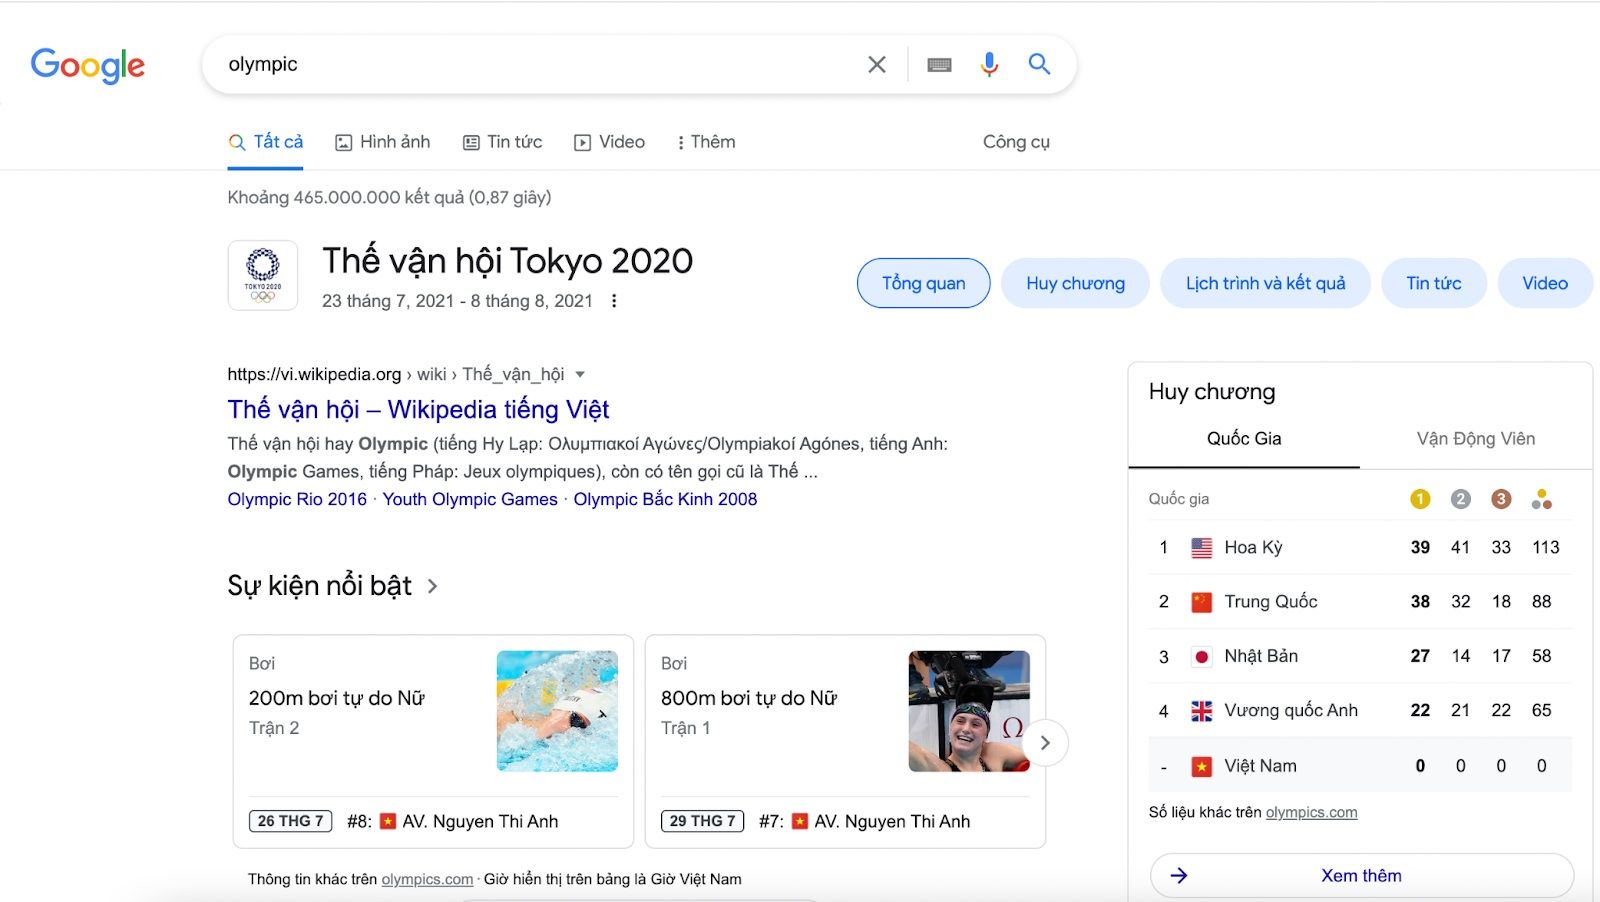Open the Google logo homepage
This screenshot has width=1600, height=902.
88,66
